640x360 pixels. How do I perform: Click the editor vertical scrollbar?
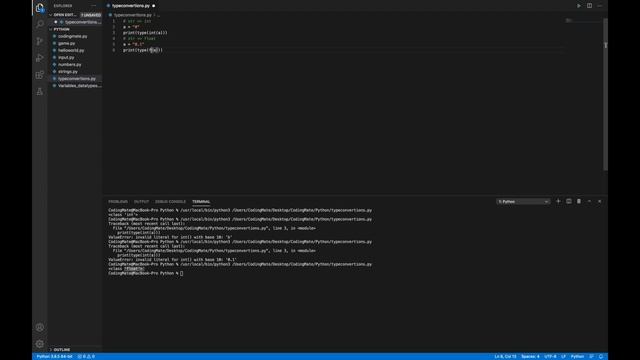[x=605, y=94]
